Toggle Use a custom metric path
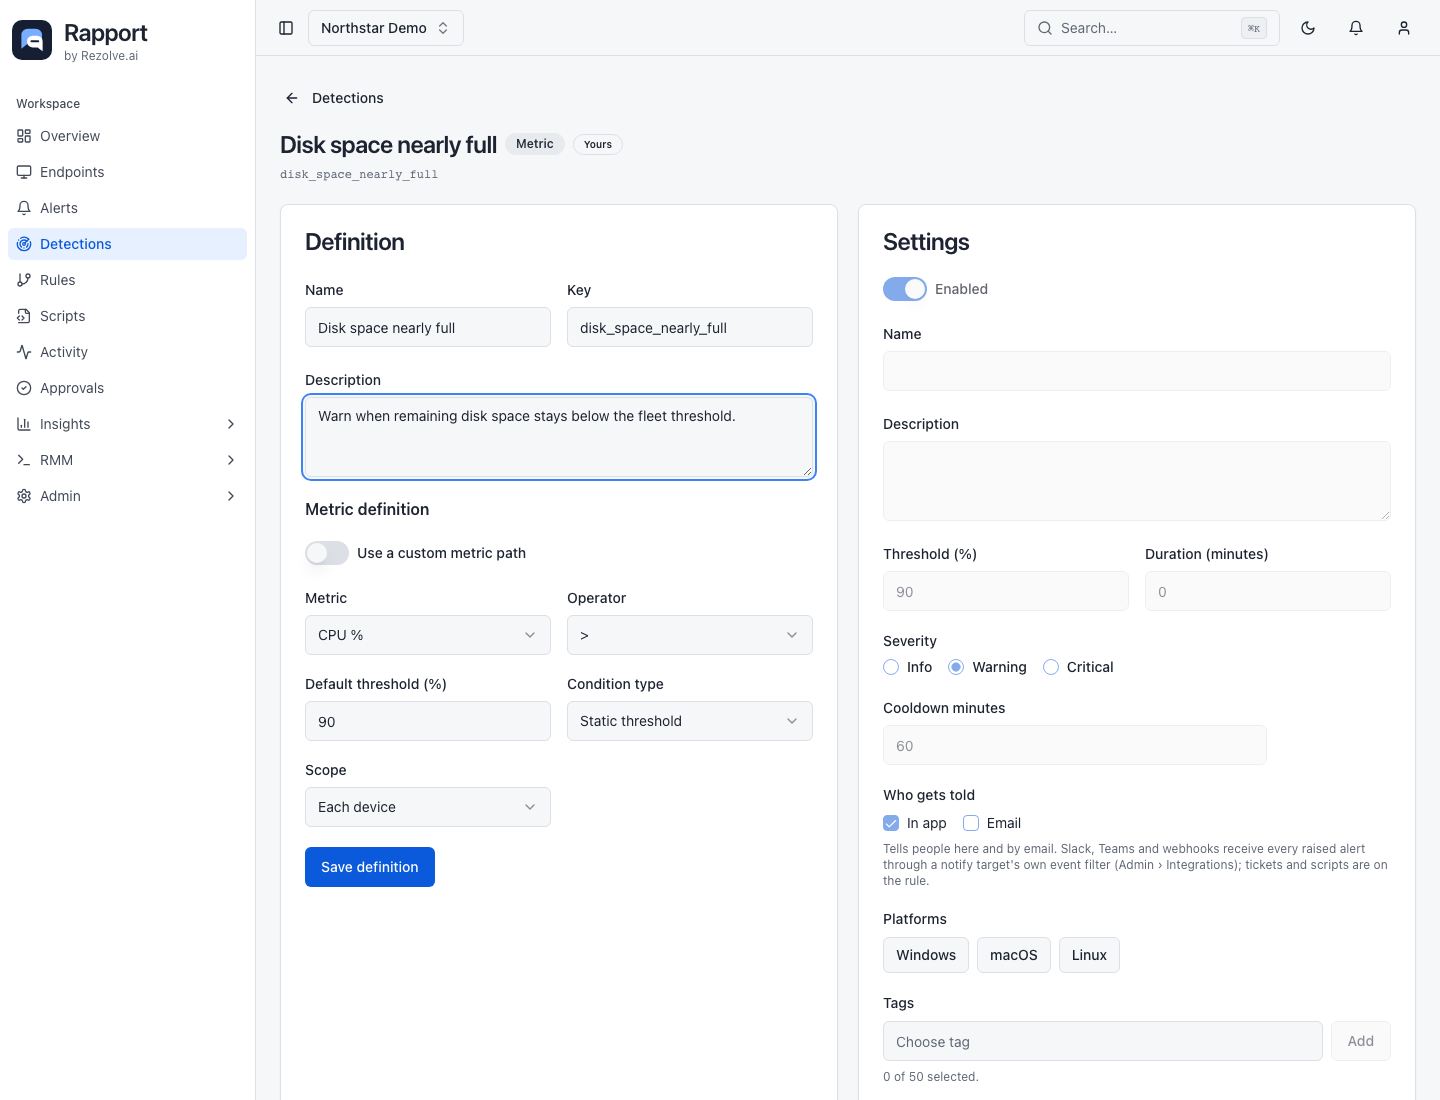This screenshot has width=1440, height=1100. pos(327,553)
